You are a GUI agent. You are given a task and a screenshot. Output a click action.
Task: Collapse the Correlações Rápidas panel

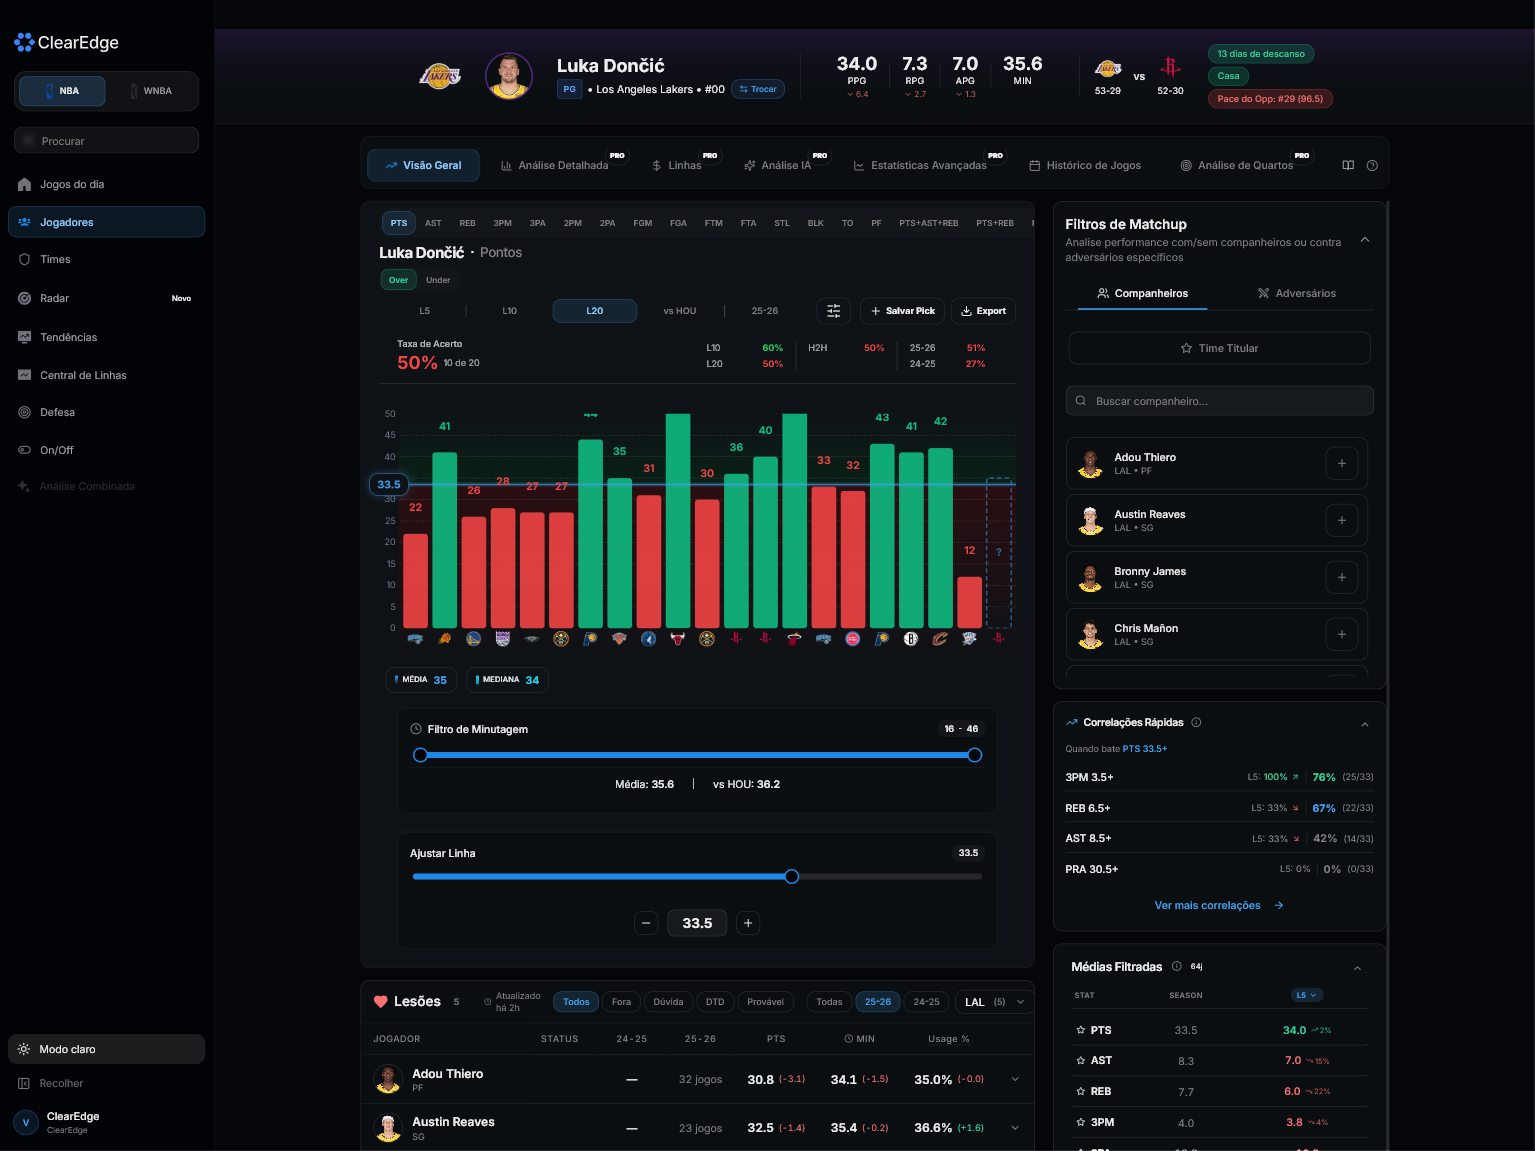click(x=1365, y=724)
